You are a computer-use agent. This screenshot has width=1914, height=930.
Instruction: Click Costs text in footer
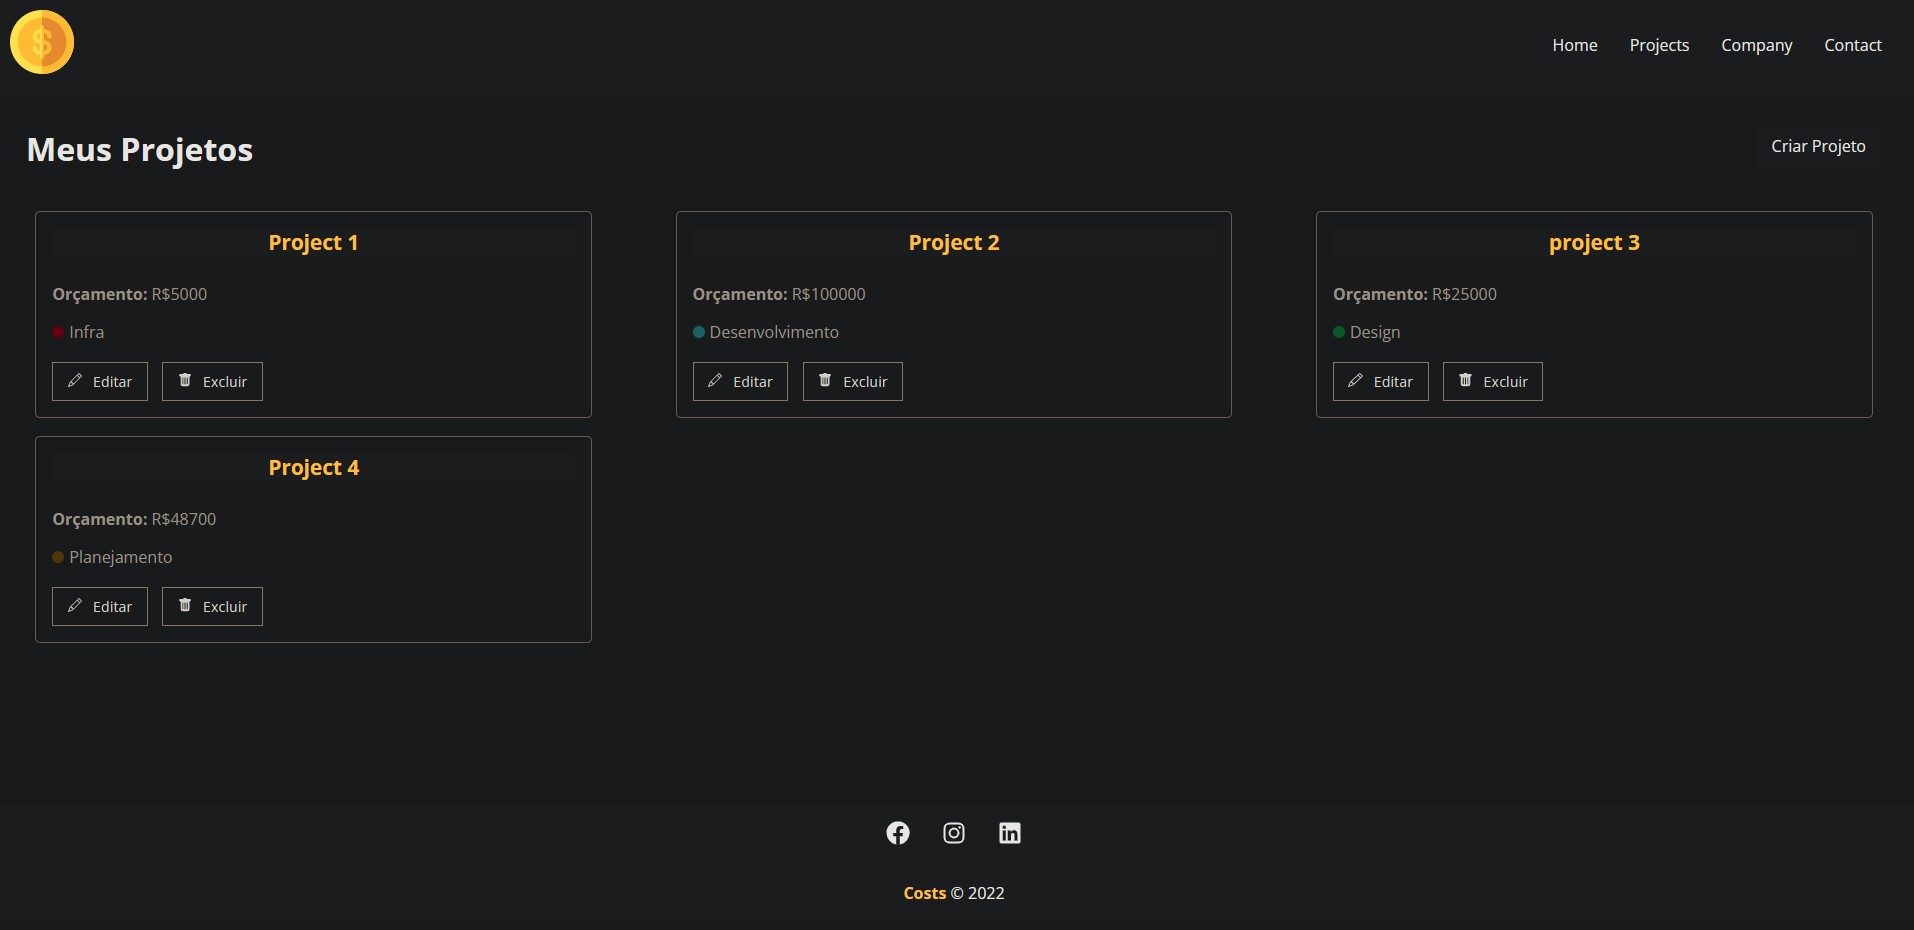[x=925, y=893]
